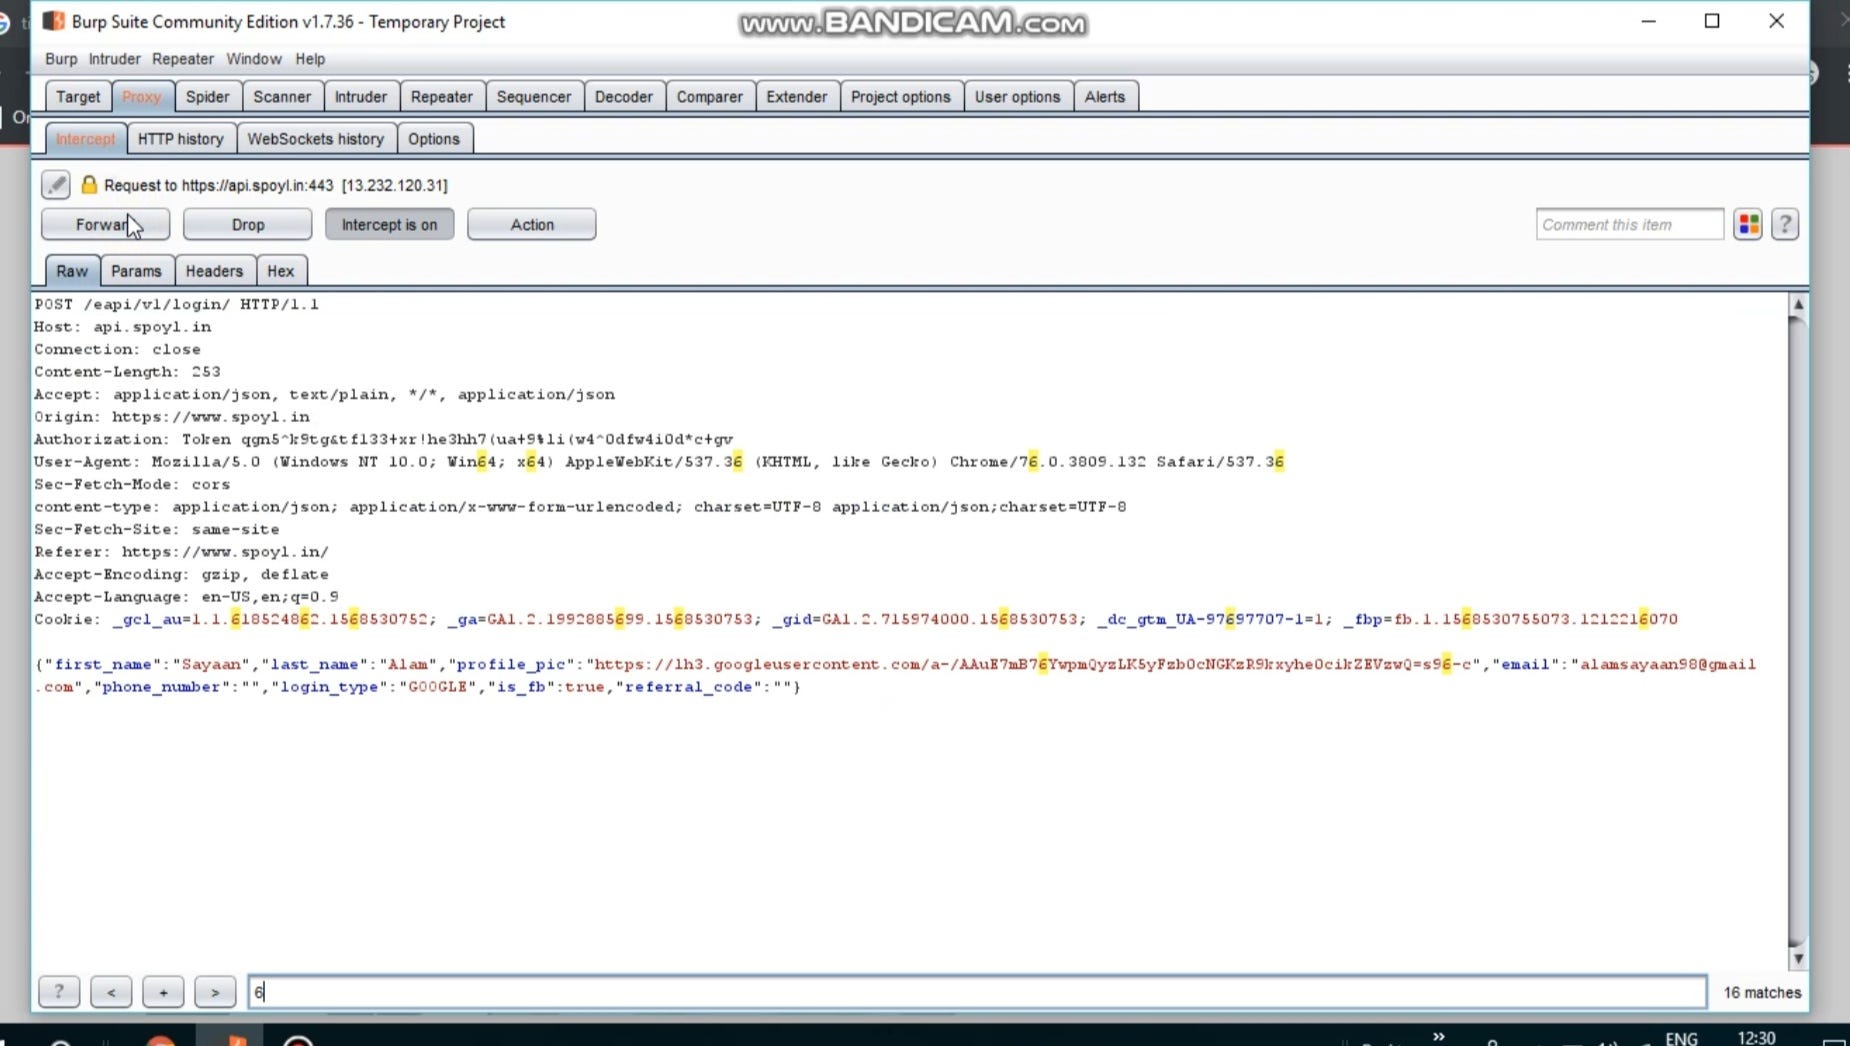Click the vertical scrollbar track of request pane

pos(1798,630)
